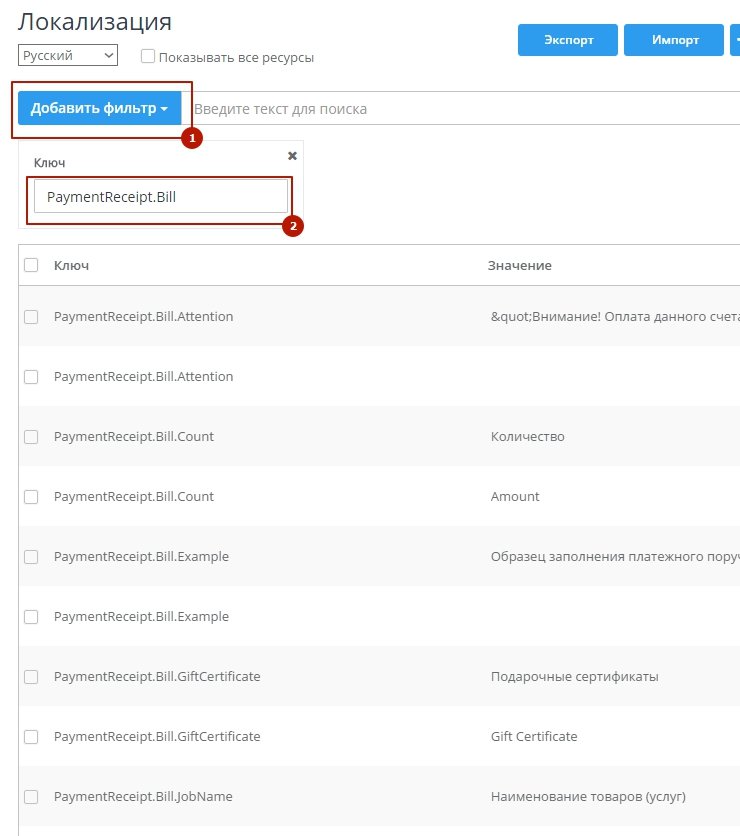The height and width of the screenshot is (836, 740).
Task: Sort by the Ключ column header
Action: (71, 265)
